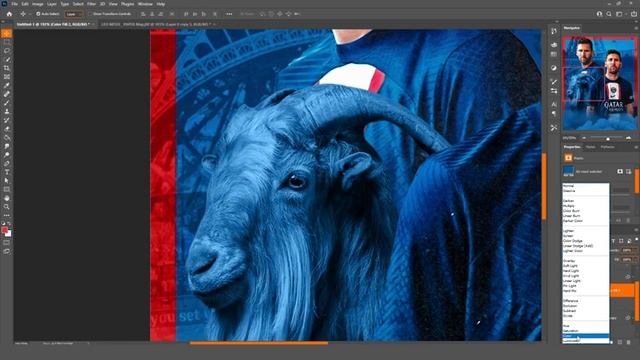The height and width of the screenshot is (360, 640).
Task: Select the Horizontal Type tool
Action: [7, 172]
